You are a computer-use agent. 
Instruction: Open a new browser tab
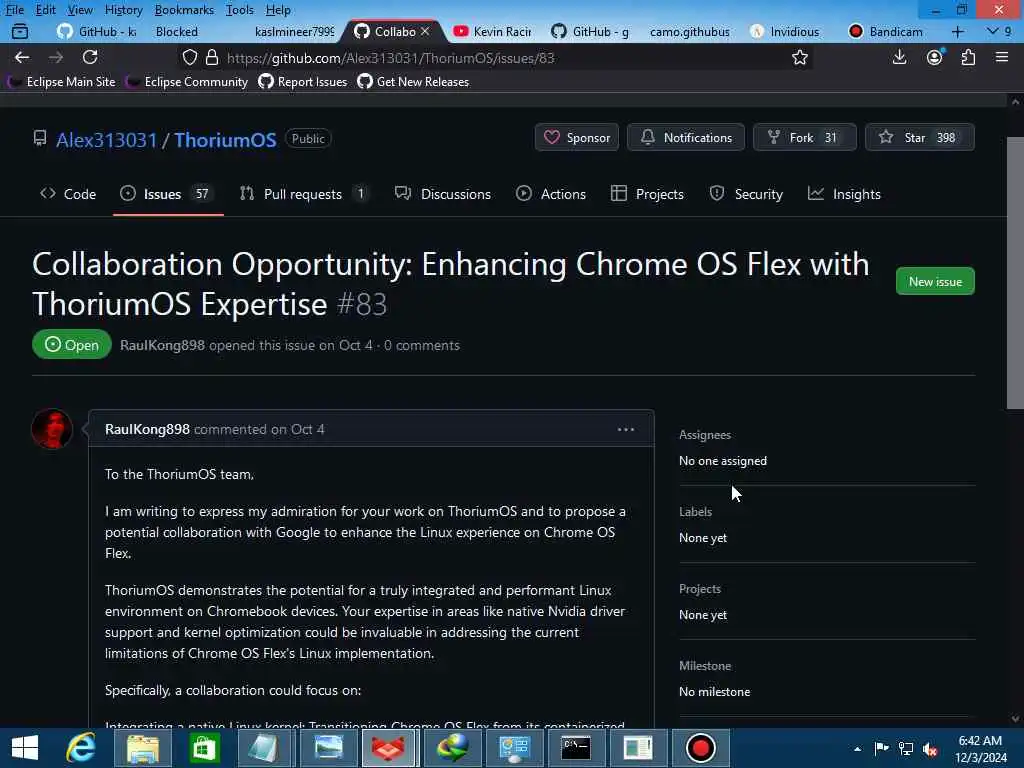coord(957,31)
